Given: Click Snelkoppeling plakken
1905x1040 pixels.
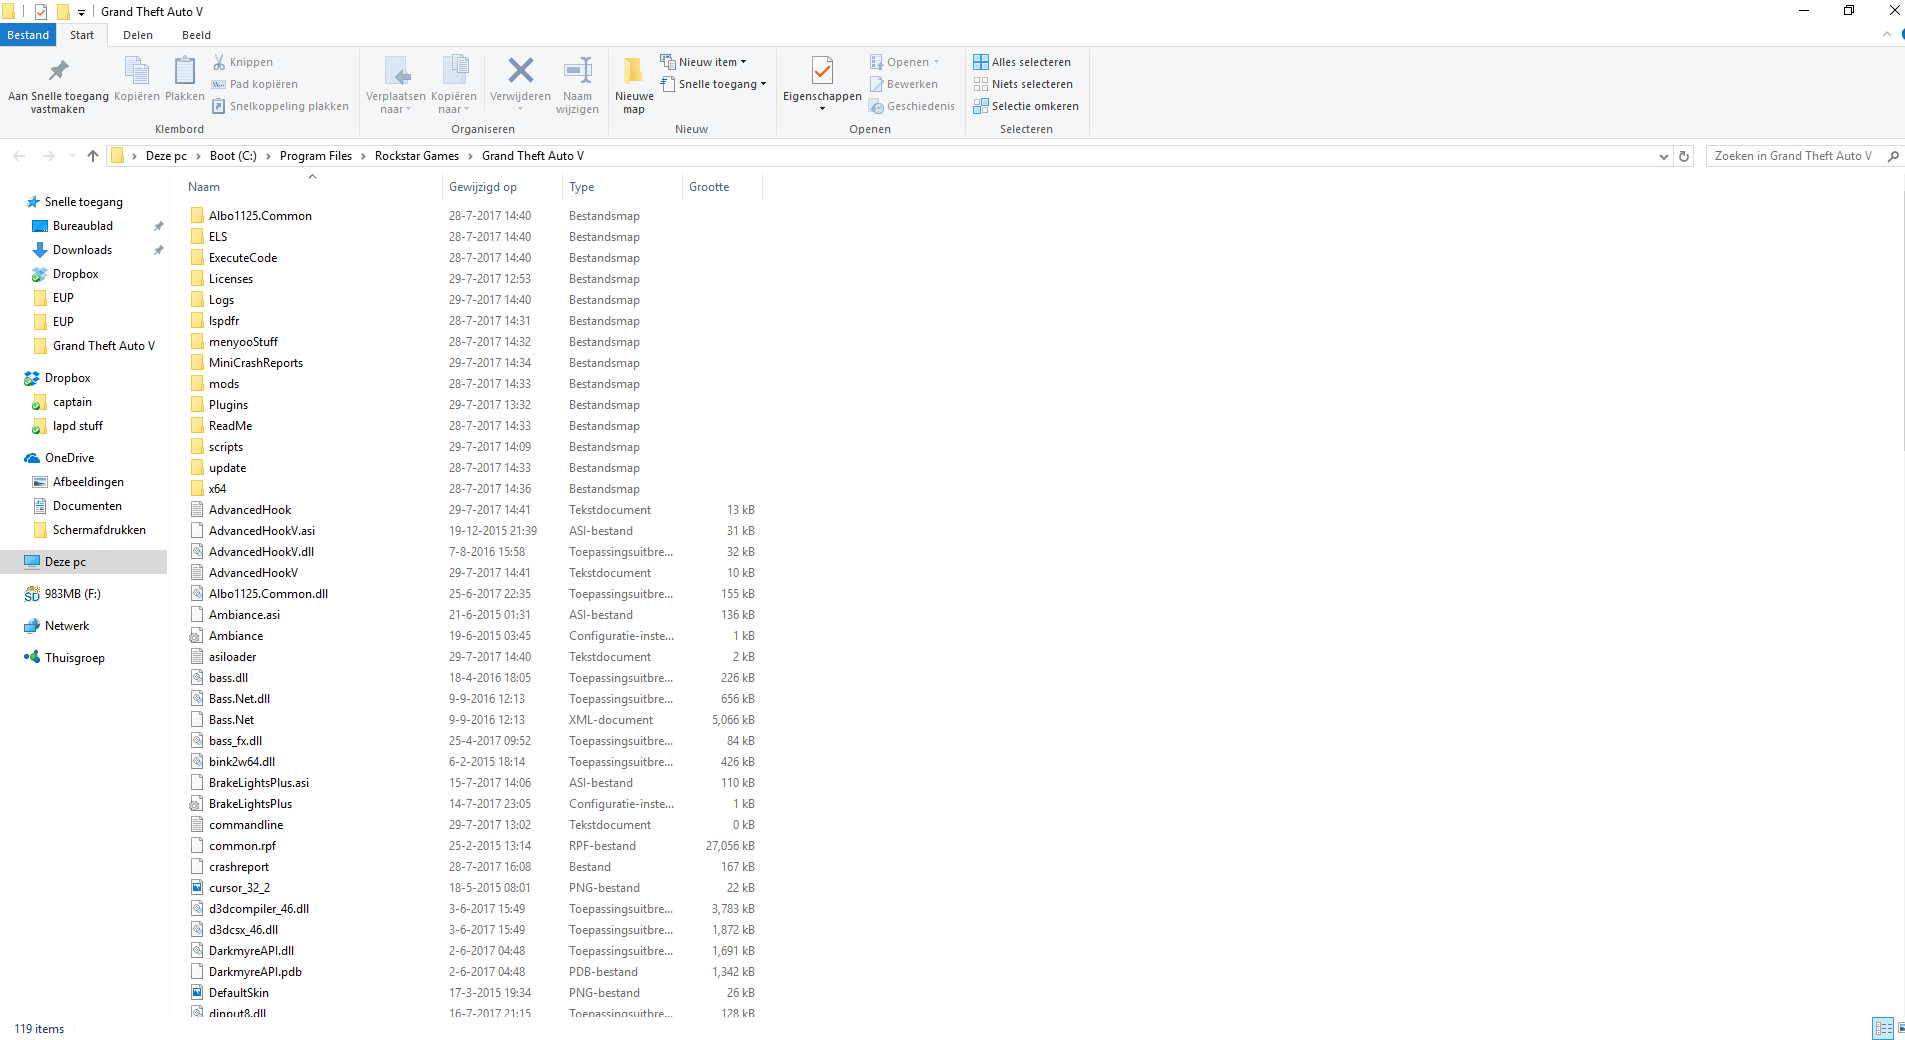Looking at the screenshot, I should coord(280,106).
